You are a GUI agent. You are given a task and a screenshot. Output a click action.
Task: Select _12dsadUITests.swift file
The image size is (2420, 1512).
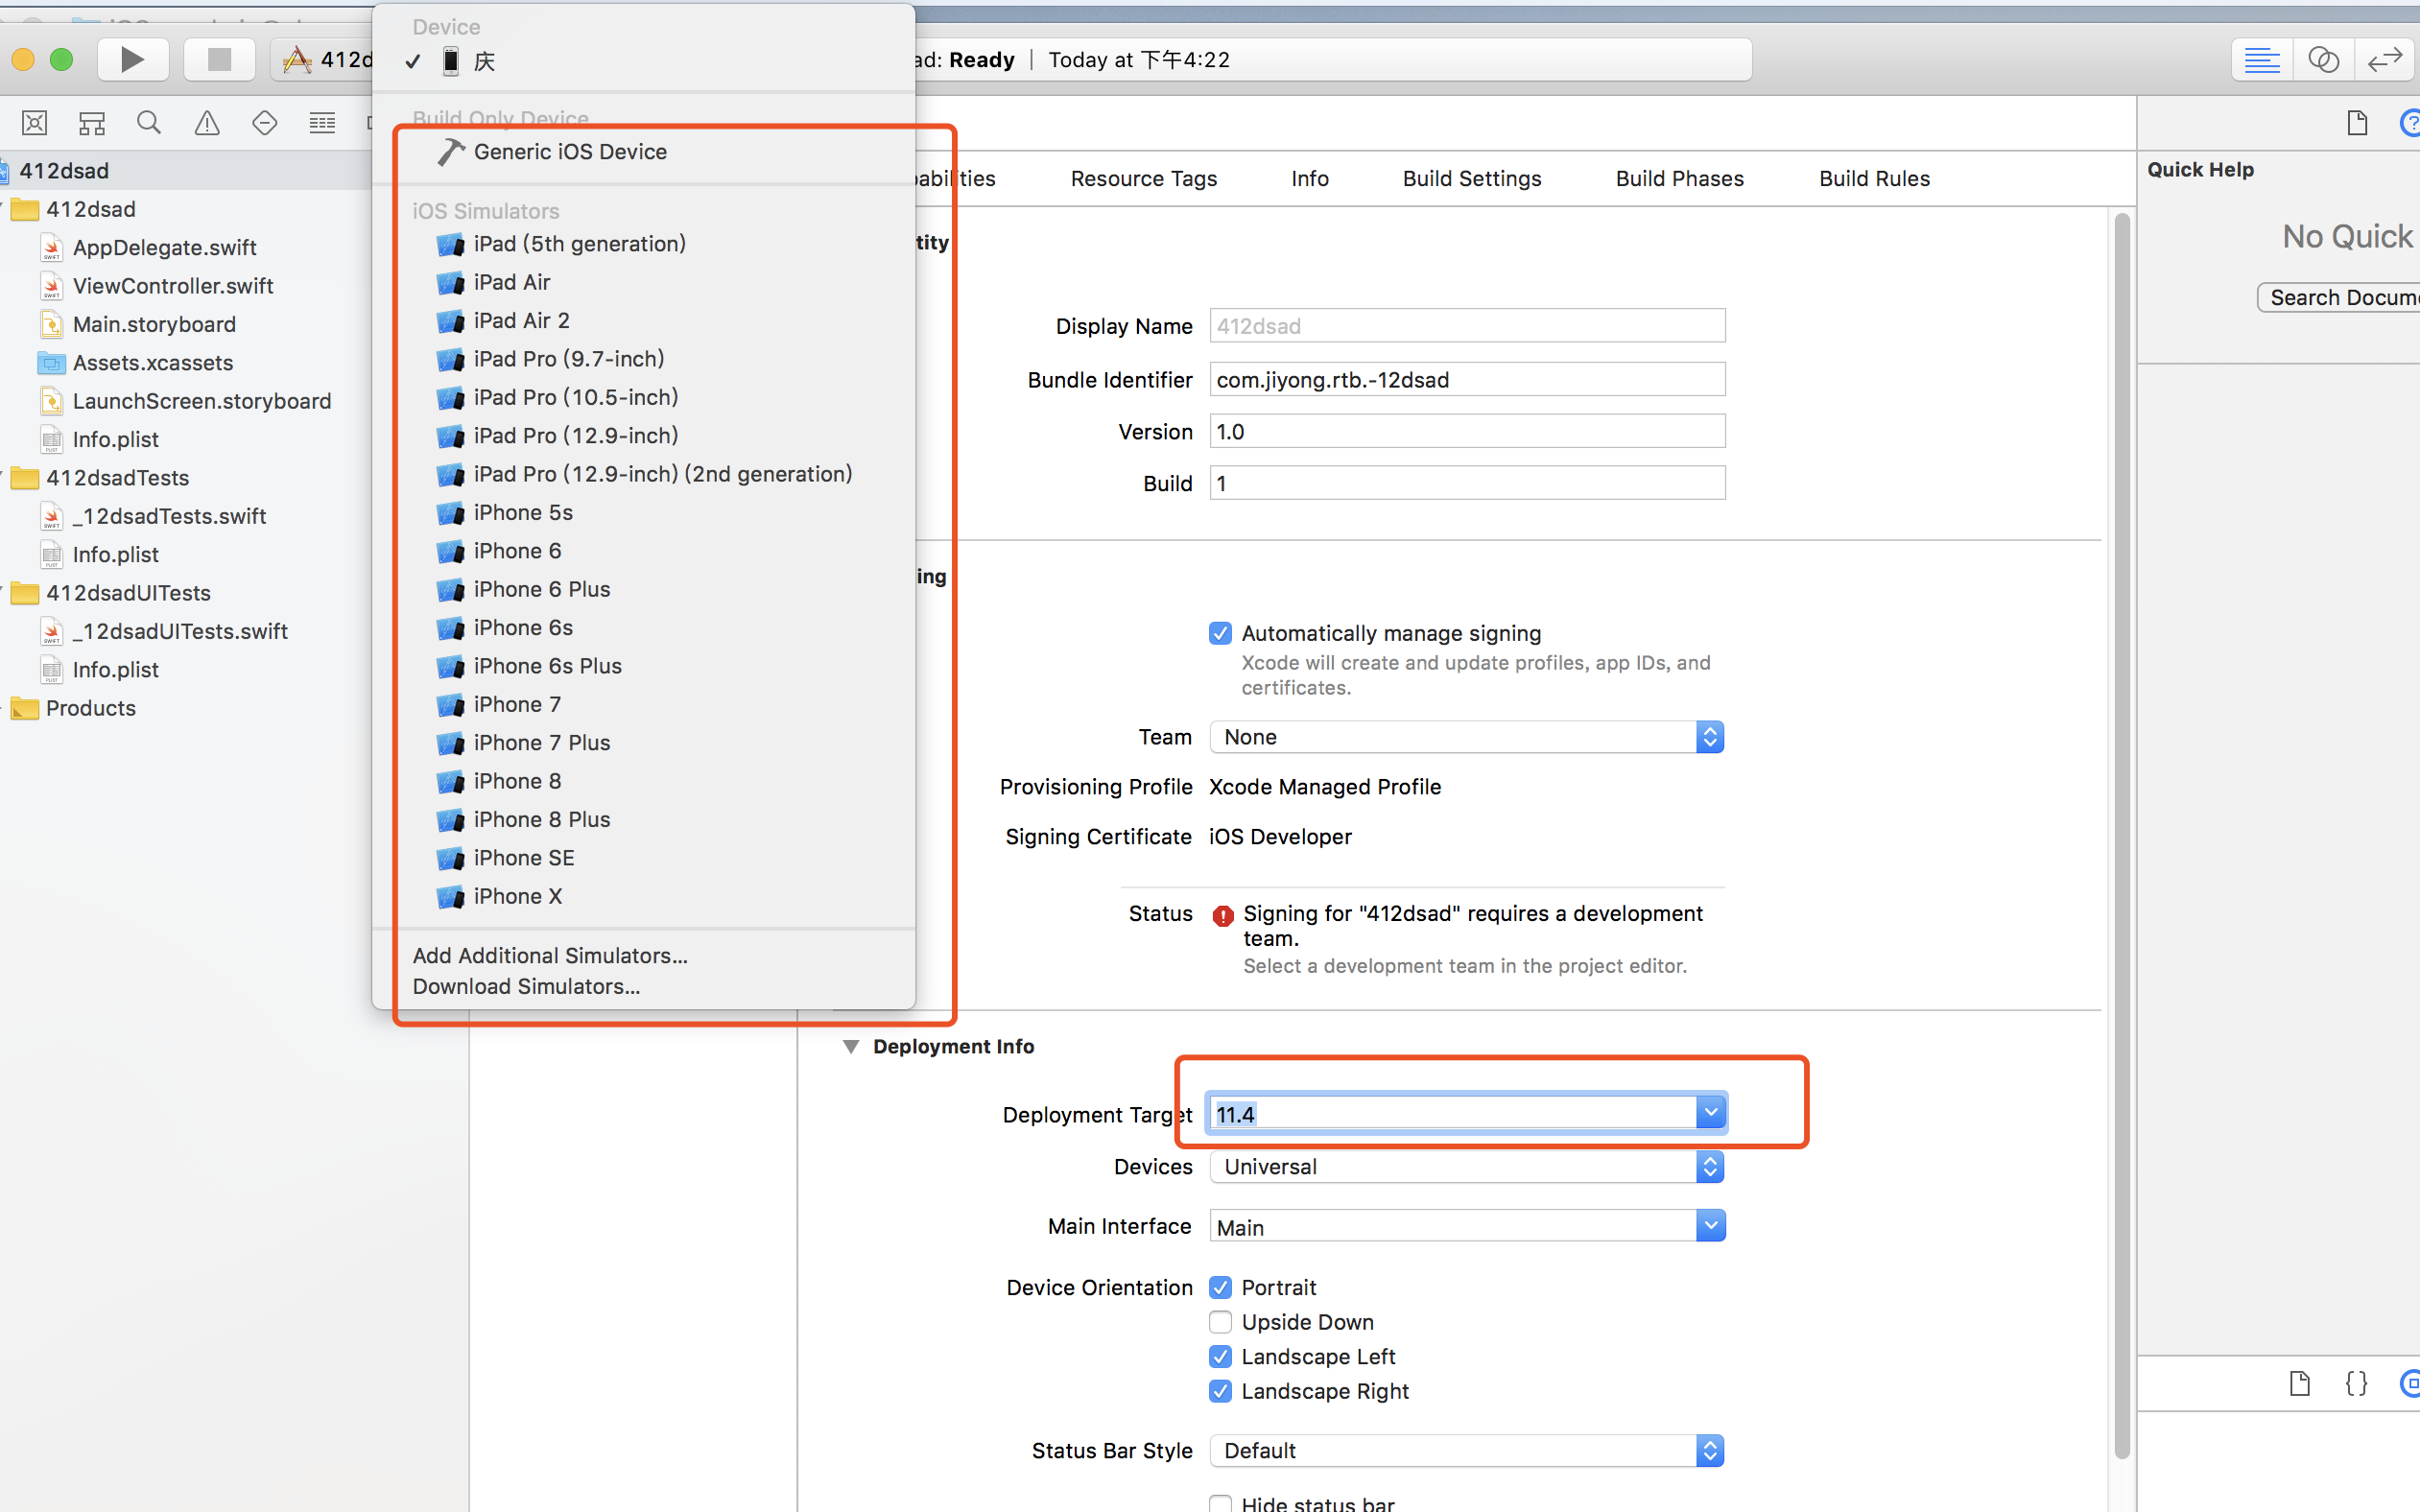[180, 631]
